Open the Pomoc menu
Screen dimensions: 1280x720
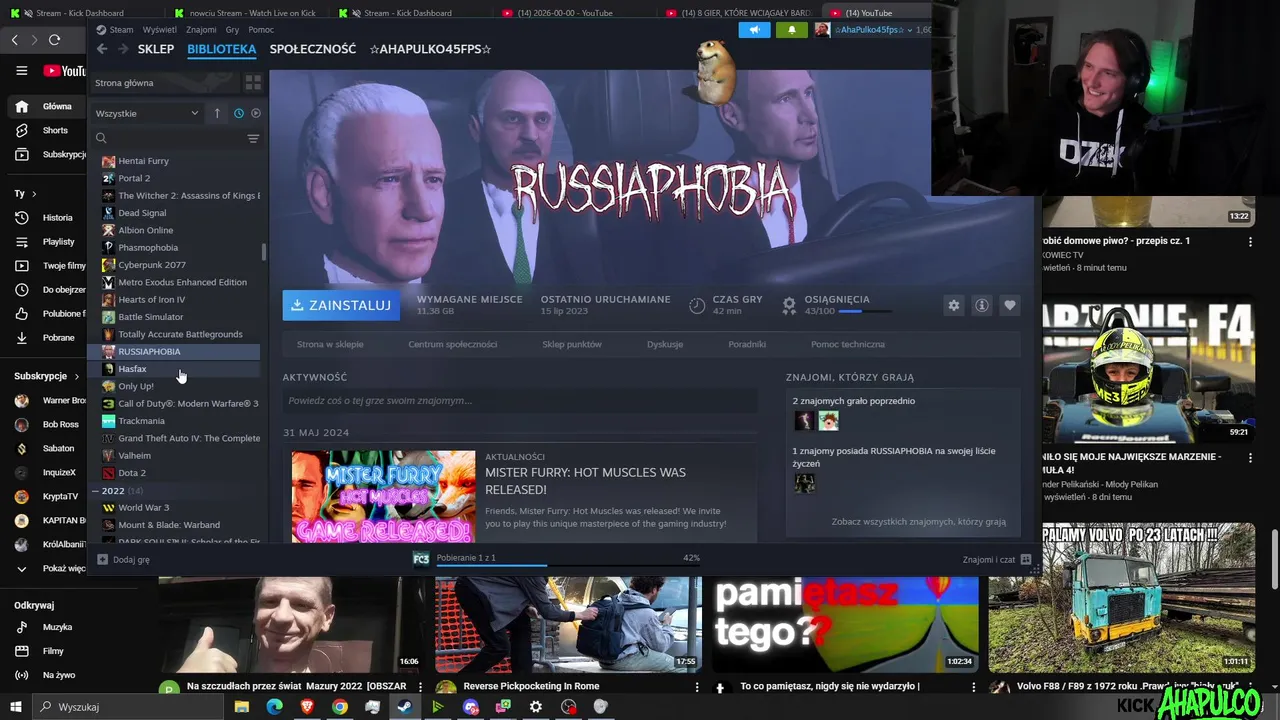pyautogui.click(x=261, y=30)
